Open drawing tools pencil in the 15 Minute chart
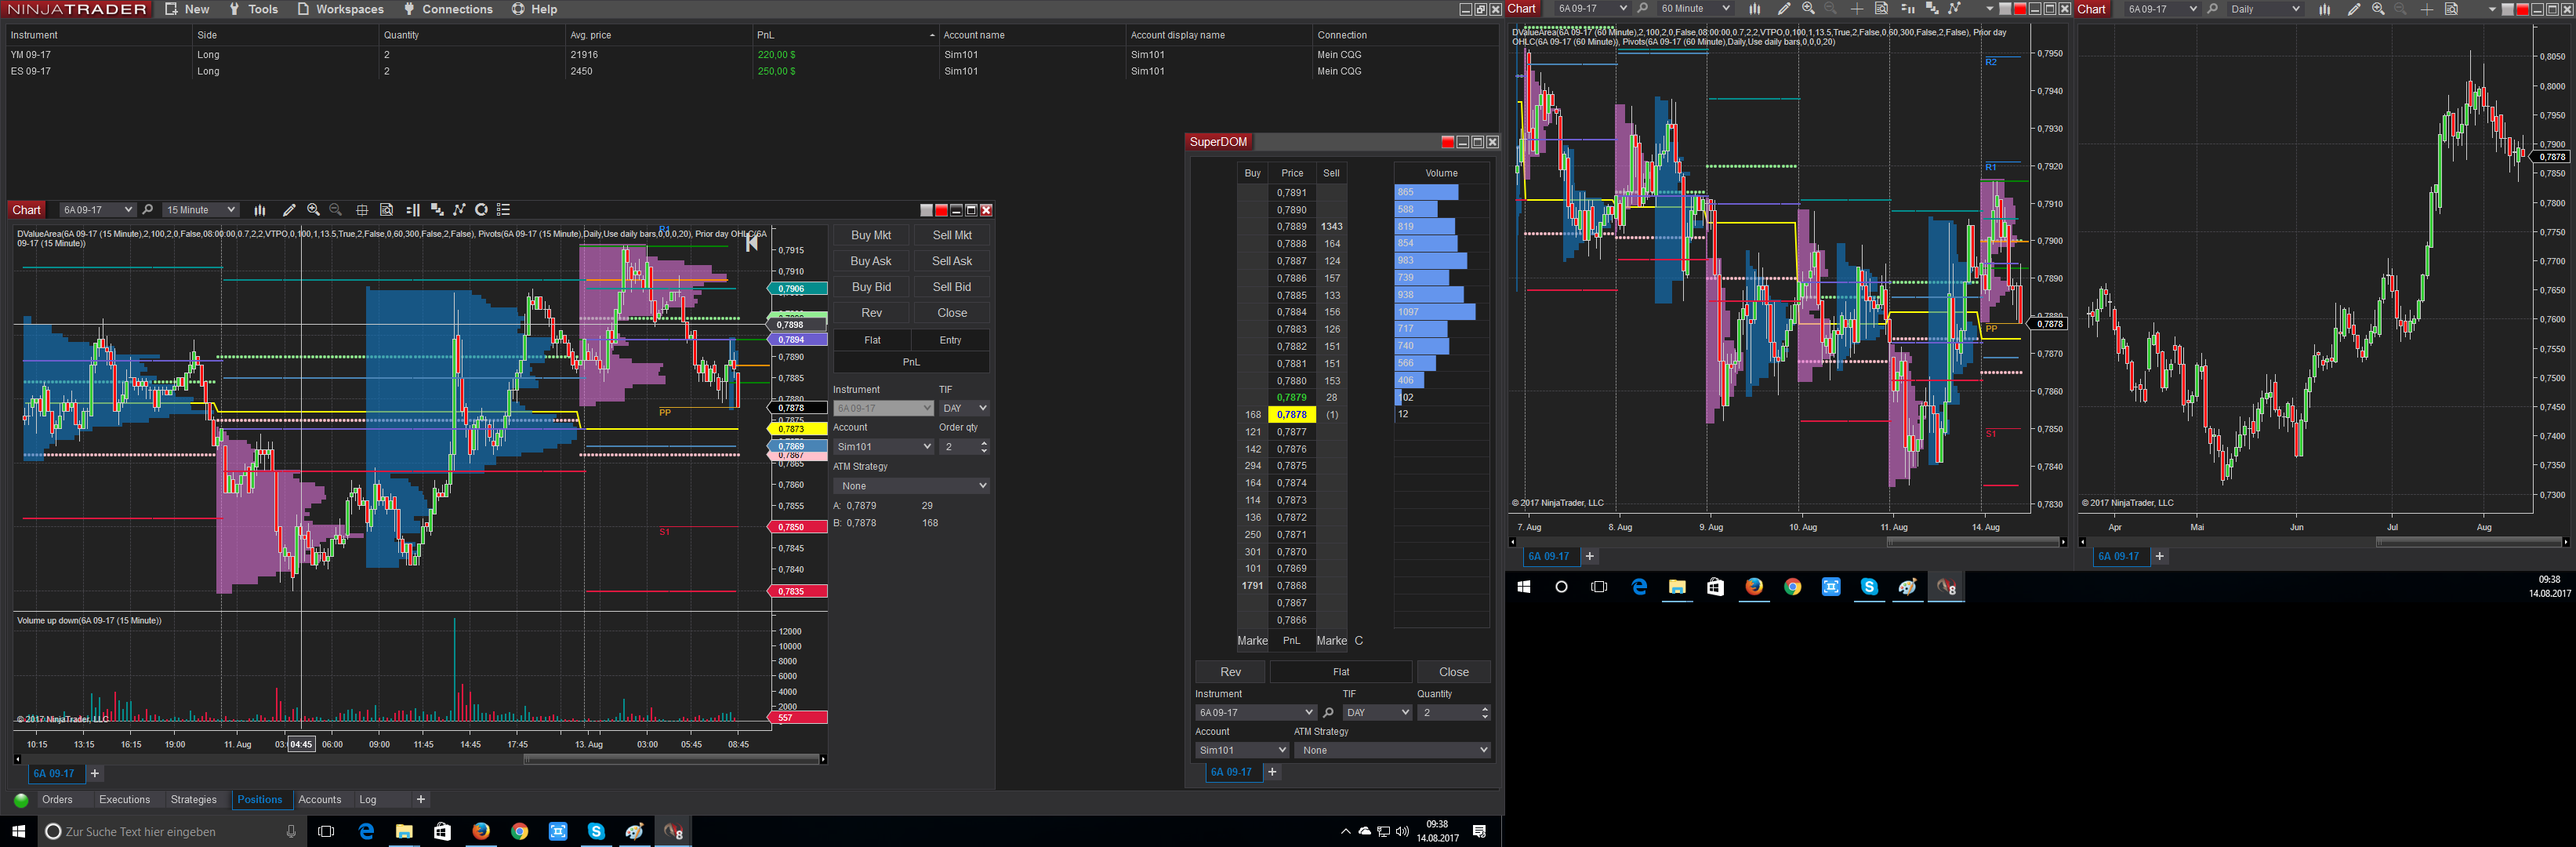 289,210
